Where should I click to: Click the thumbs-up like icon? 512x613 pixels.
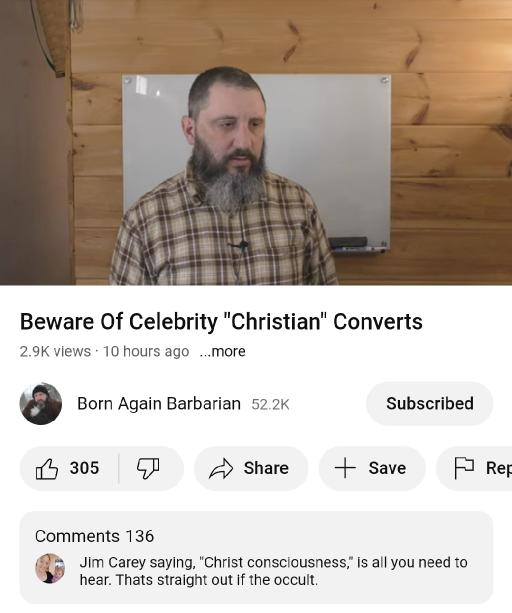click(47, 468)
